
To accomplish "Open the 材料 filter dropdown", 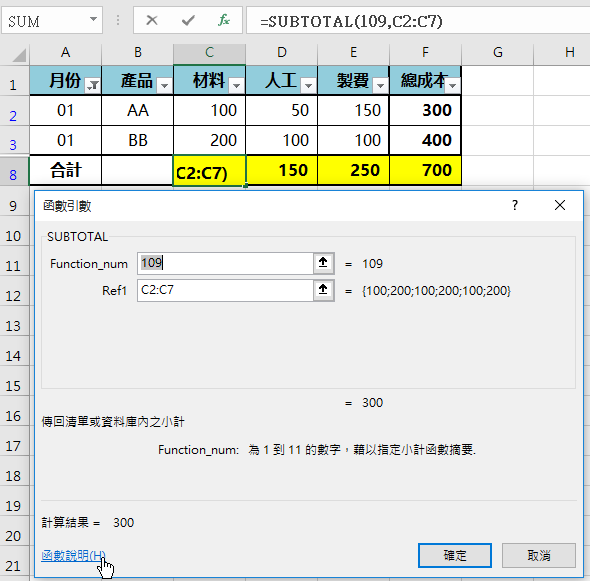I will coord(237,86).
